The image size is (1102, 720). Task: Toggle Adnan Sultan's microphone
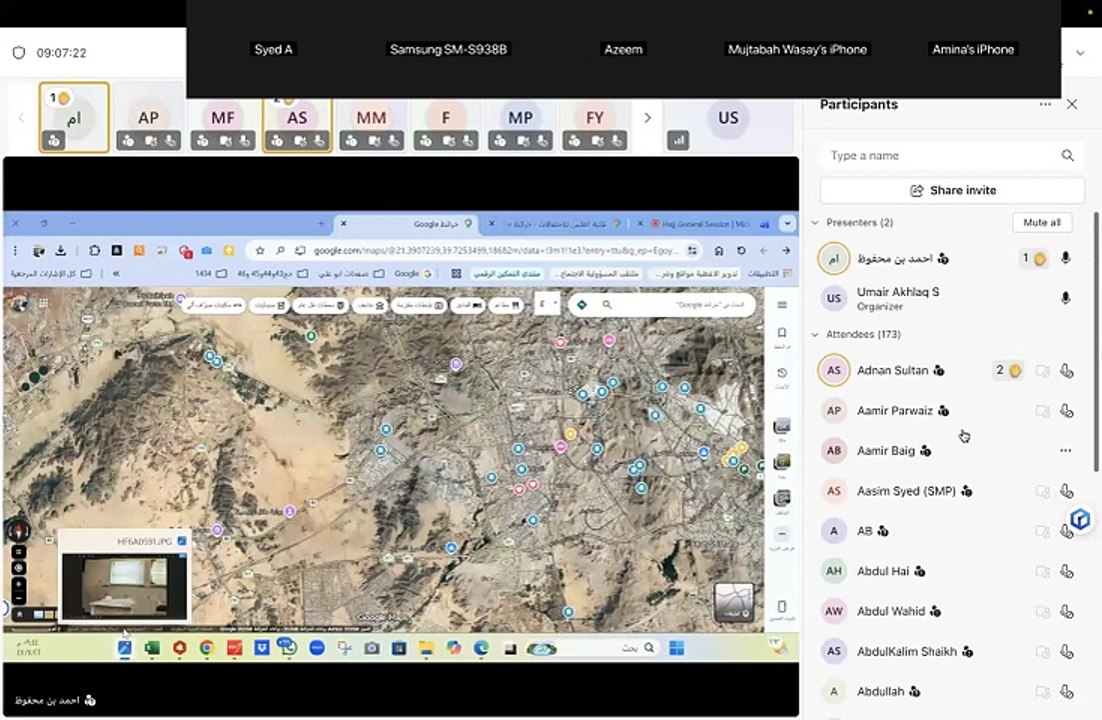tap(1067, 371)
